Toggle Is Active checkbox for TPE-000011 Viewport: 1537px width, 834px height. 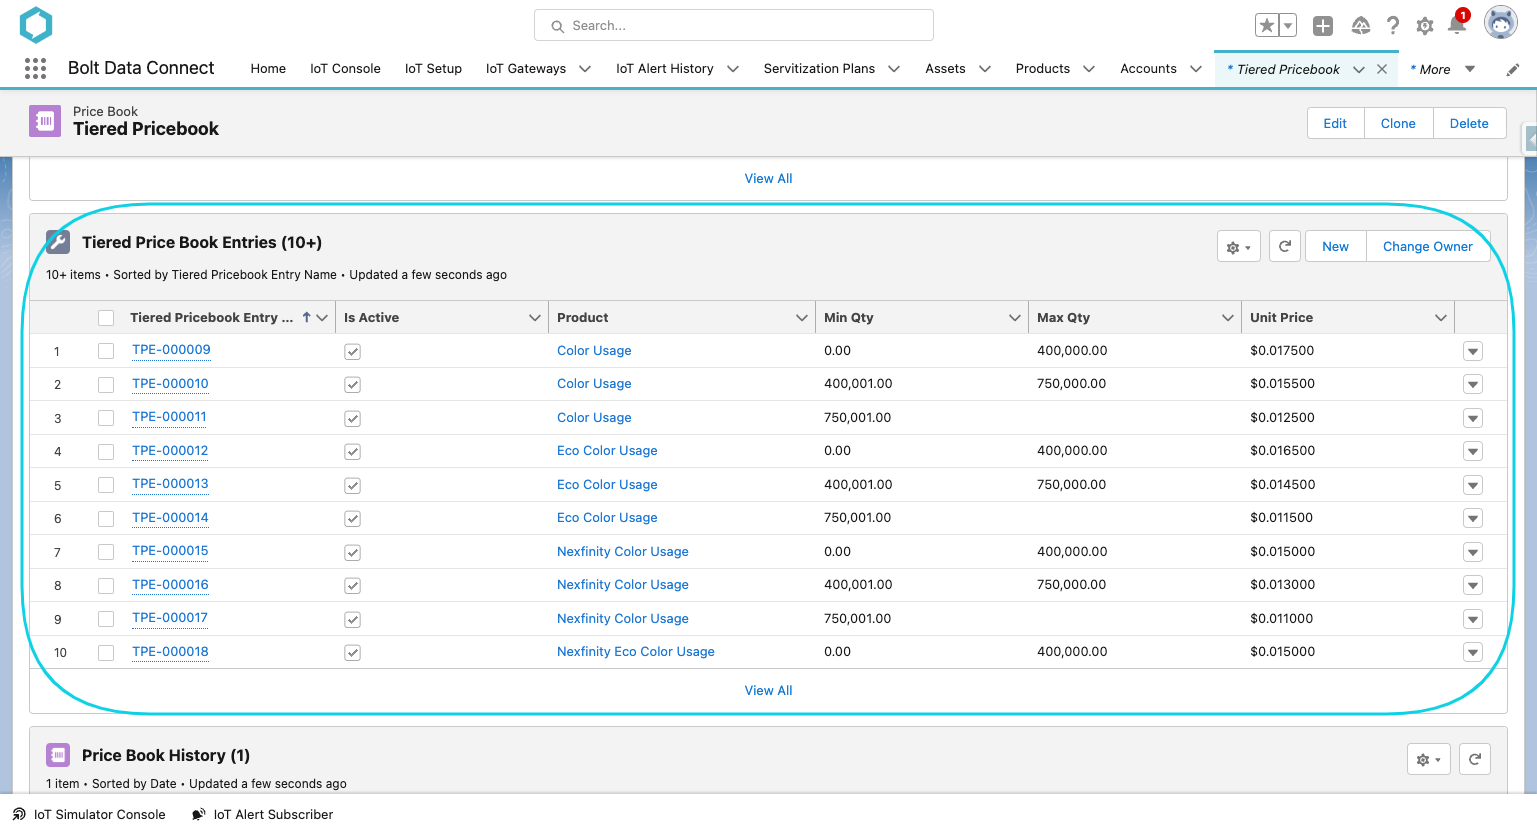click(x=352, y=419)
